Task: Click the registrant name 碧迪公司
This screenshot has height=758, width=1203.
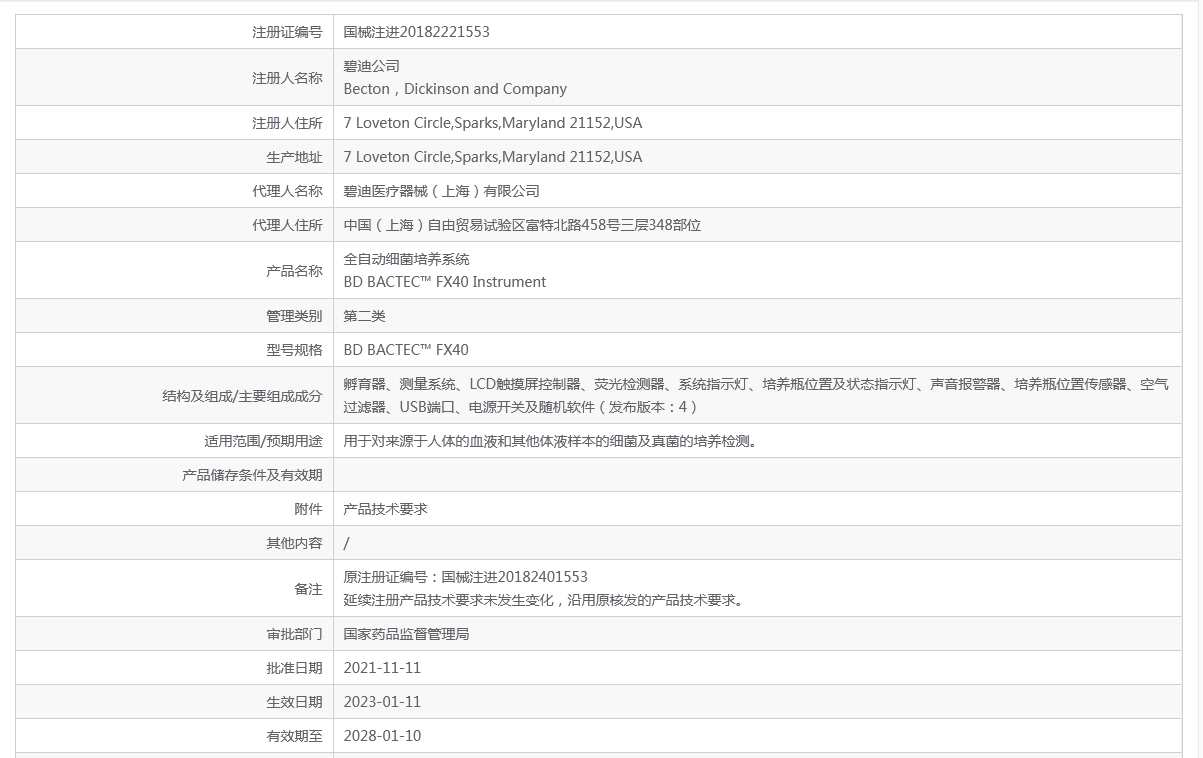Action: point(371,66)
